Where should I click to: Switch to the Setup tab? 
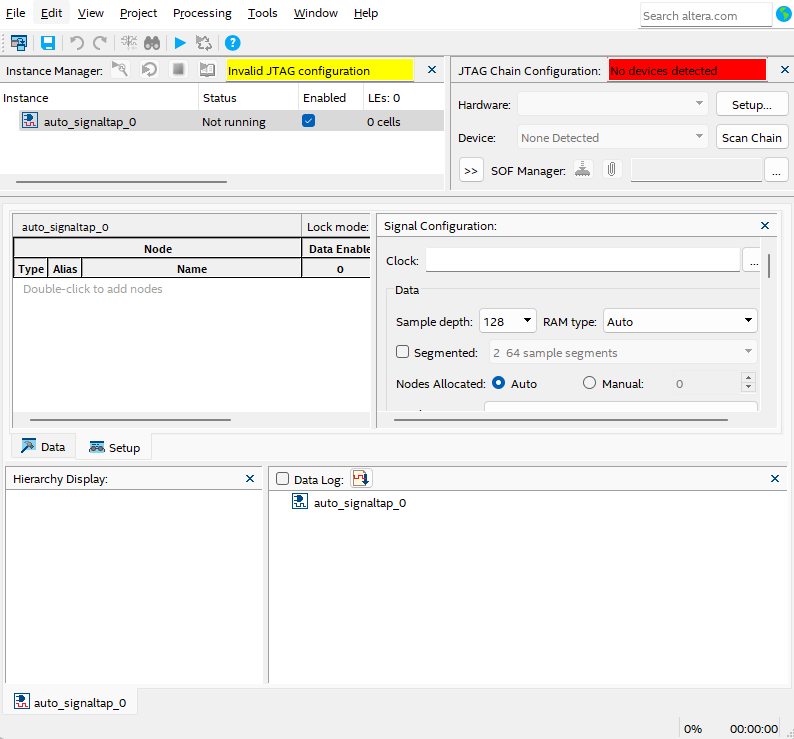coord(114,447)
